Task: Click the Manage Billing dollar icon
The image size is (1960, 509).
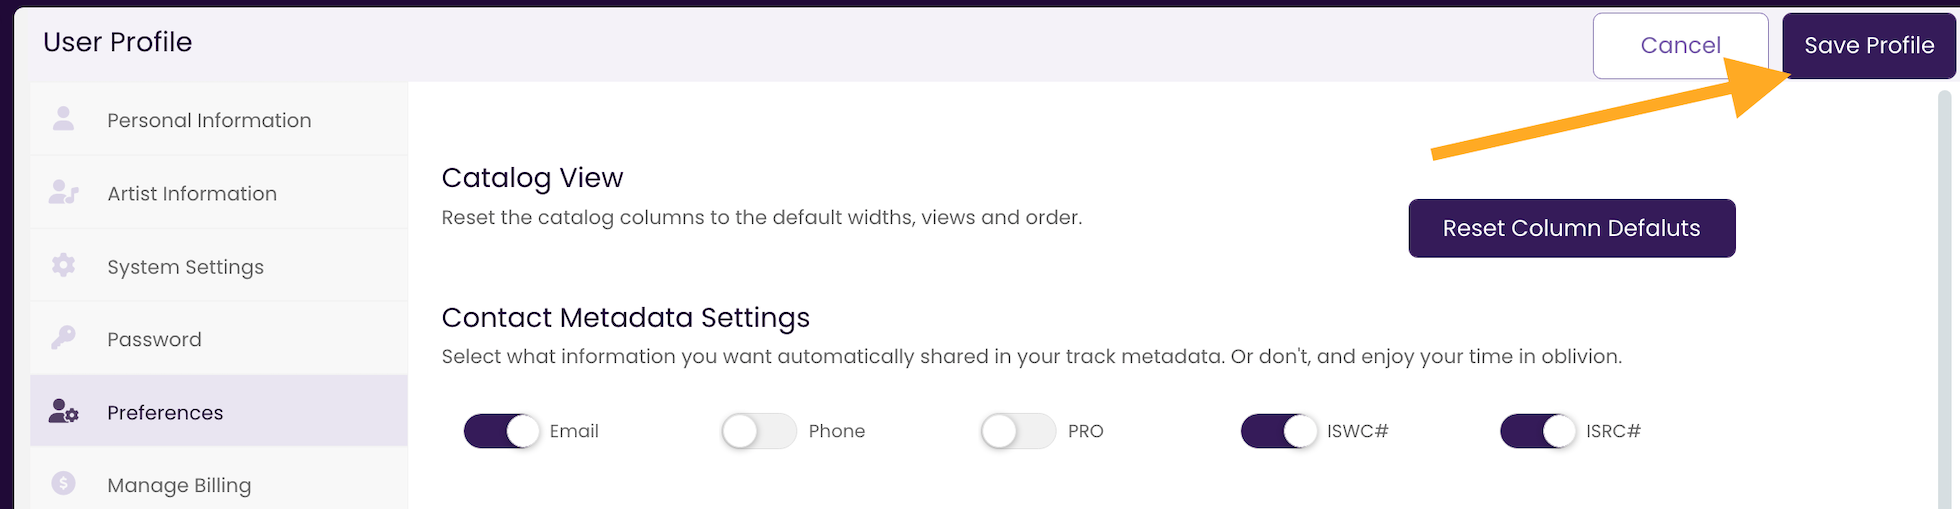Action: [x=63, y=484]
